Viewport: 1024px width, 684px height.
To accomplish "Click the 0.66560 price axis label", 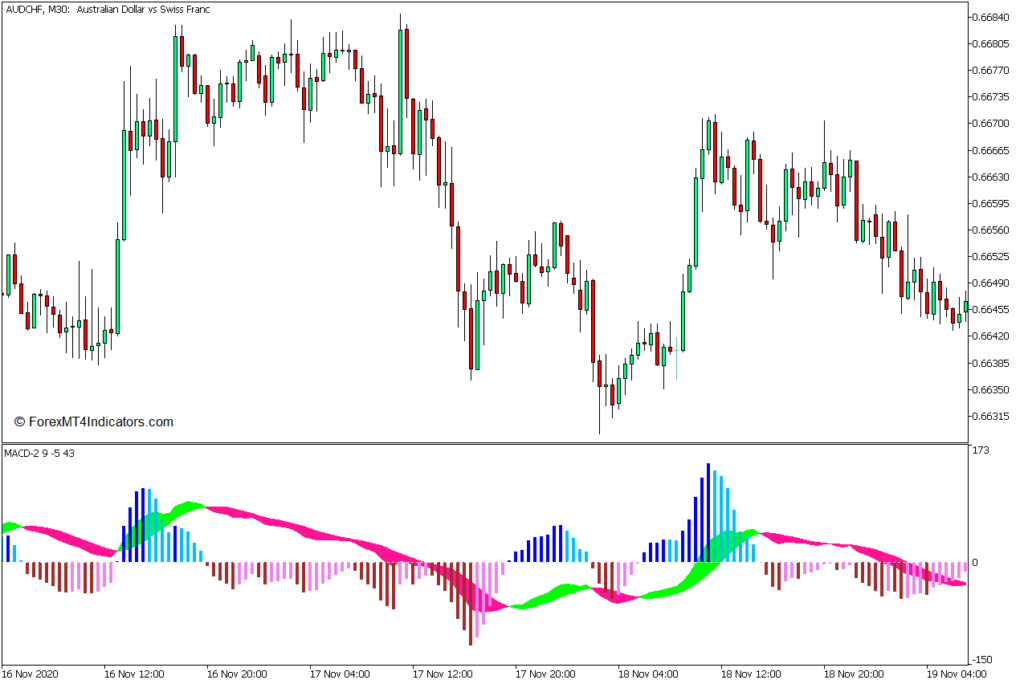I will click(993, 230).
